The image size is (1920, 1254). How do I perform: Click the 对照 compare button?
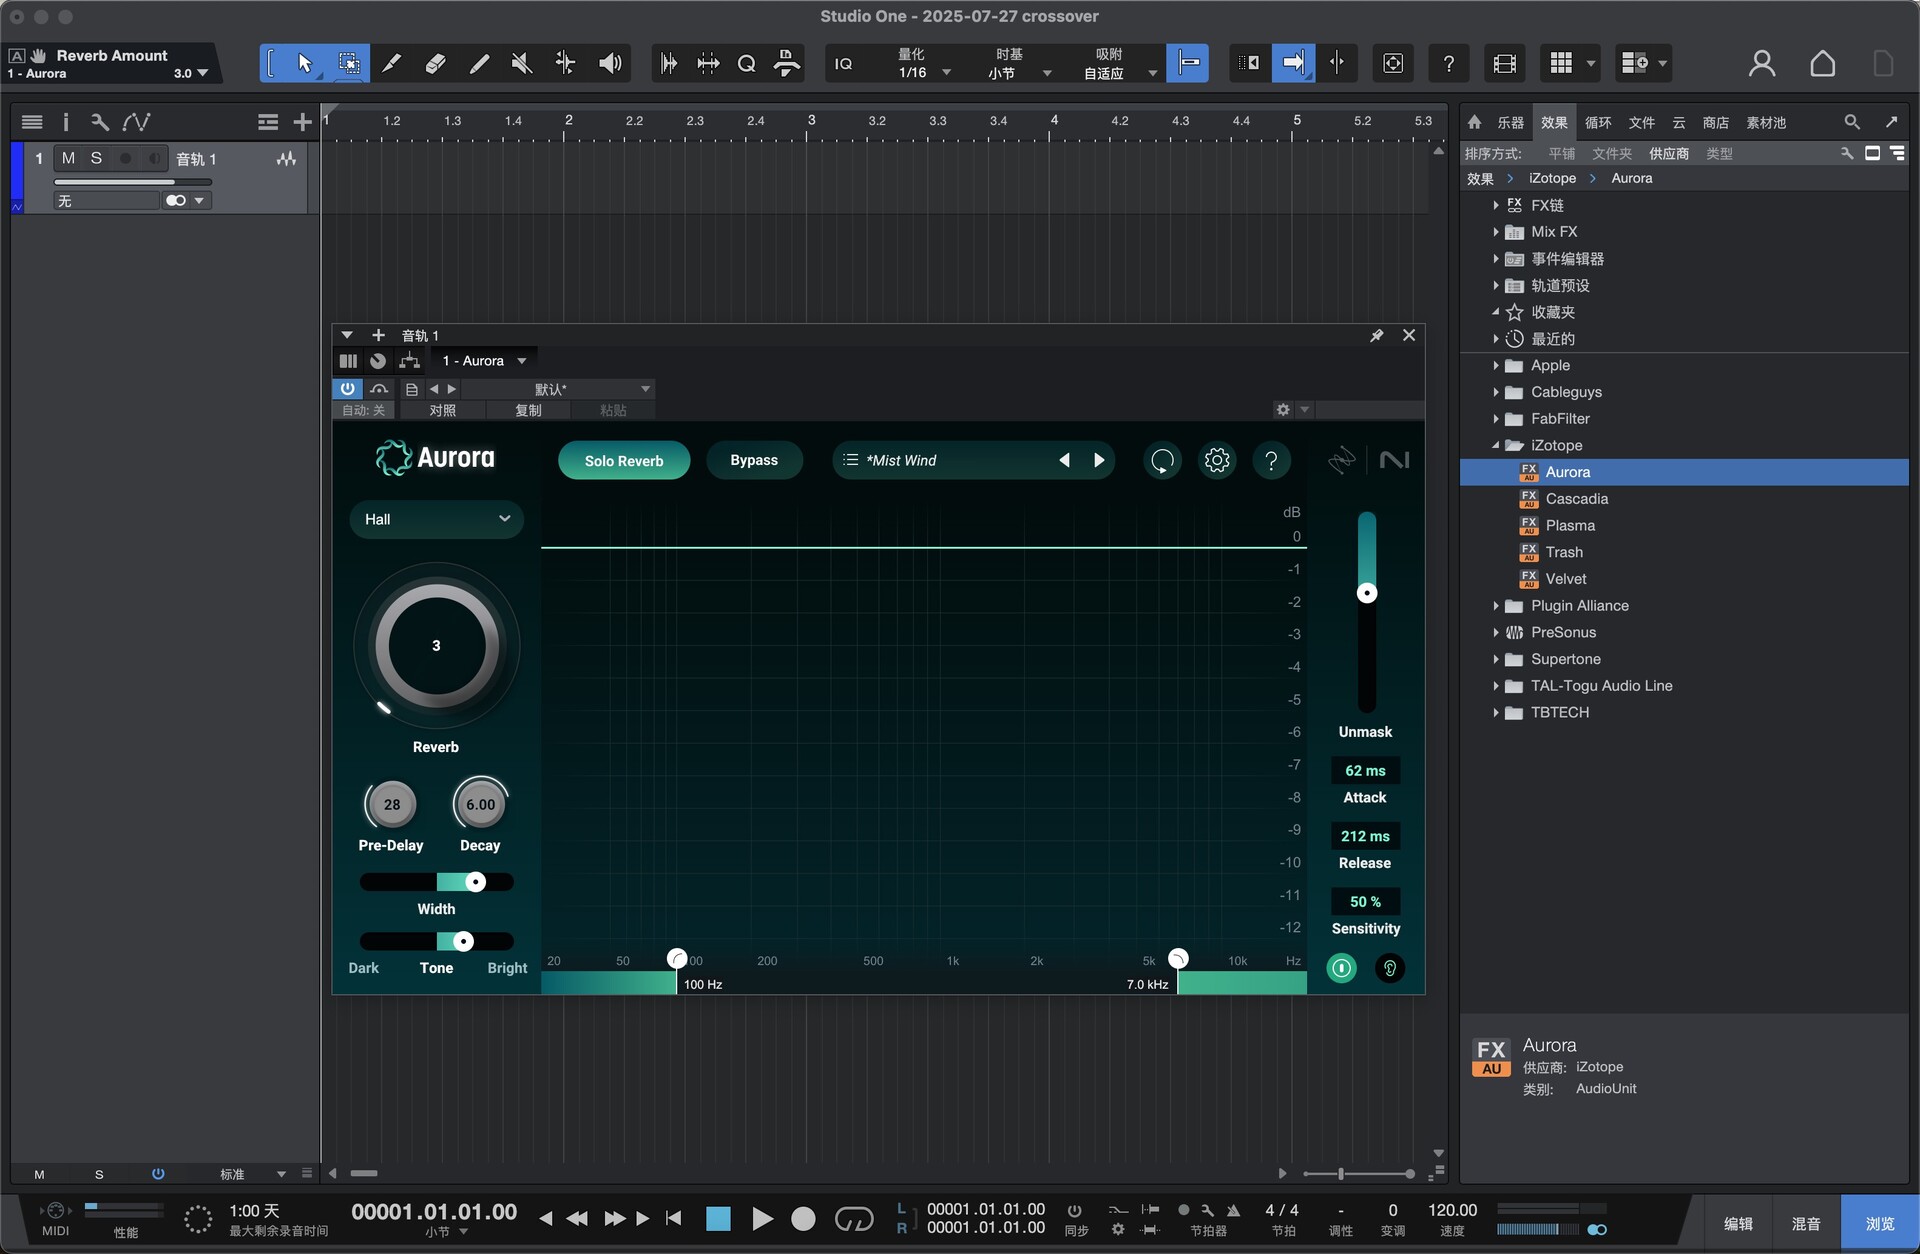point(442,410)
